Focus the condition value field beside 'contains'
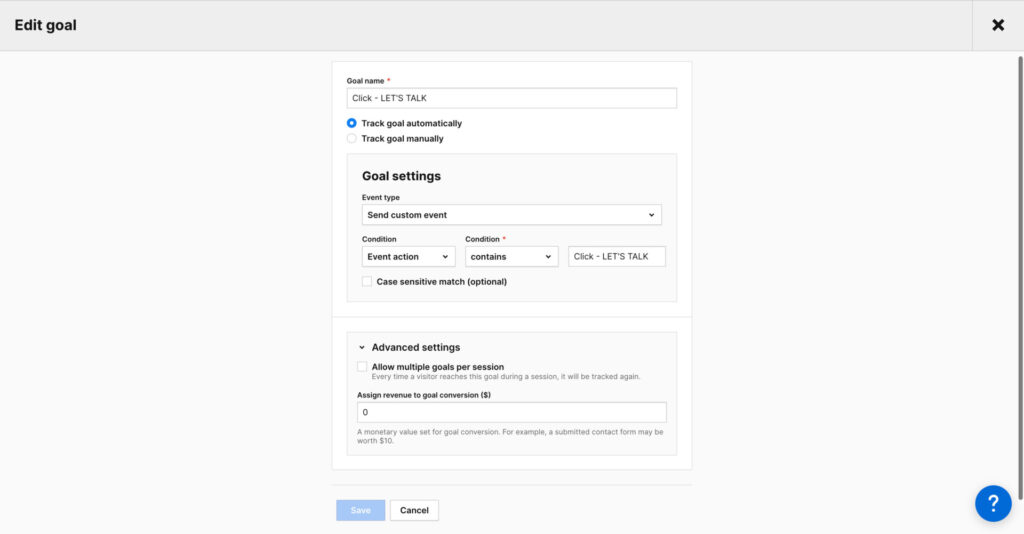Viewport: 1024px width, 534px height. coord(616,257)
